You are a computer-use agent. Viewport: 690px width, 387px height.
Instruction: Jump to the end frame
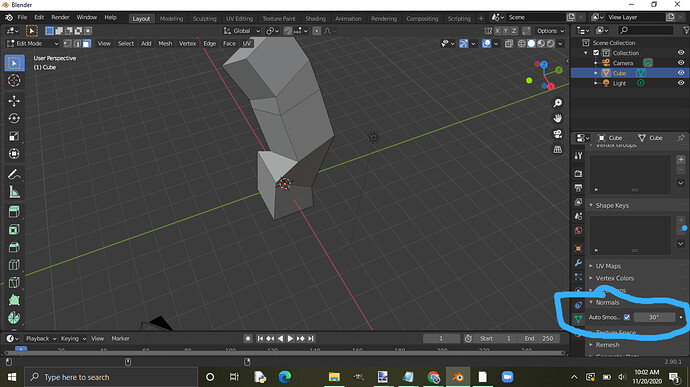pos(311,339)
